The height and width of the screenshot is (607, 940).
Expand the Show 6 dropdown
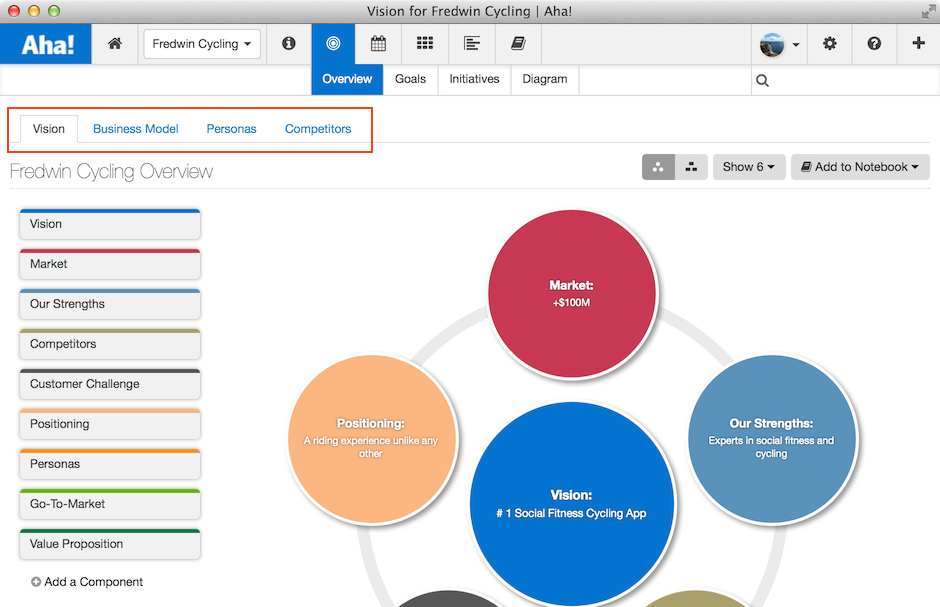coord(749,167)
